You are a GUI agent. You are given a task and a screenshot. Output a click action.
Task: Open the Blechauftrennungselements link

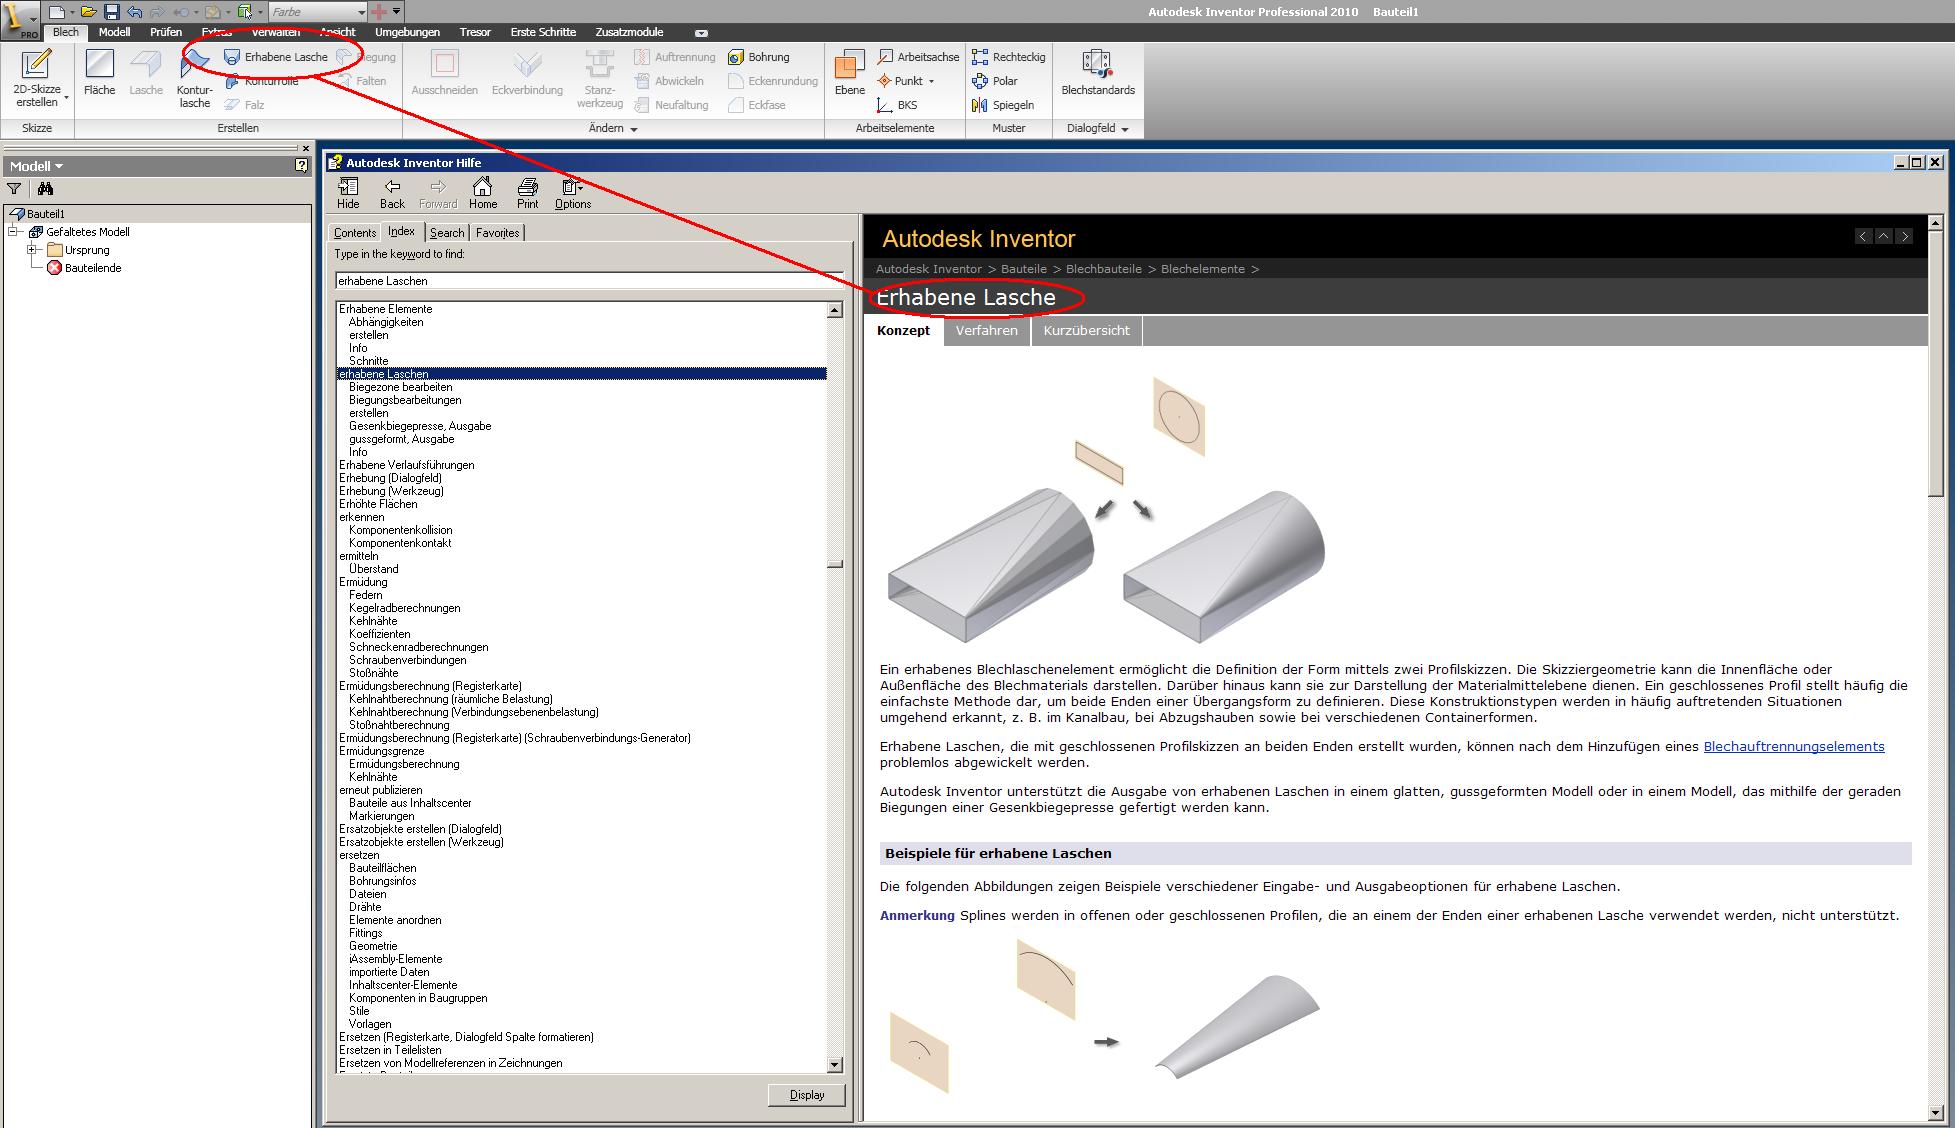point(1793,747)
